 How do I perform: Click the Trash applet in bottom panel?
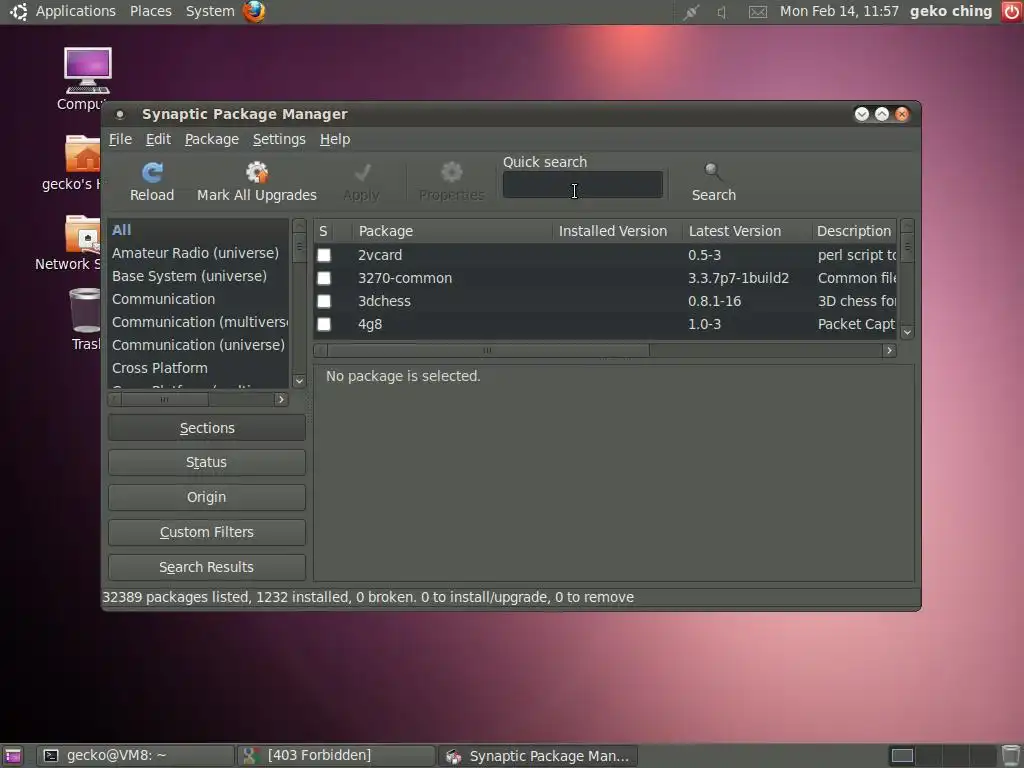pyautogui.click(x=1011, y=756)
